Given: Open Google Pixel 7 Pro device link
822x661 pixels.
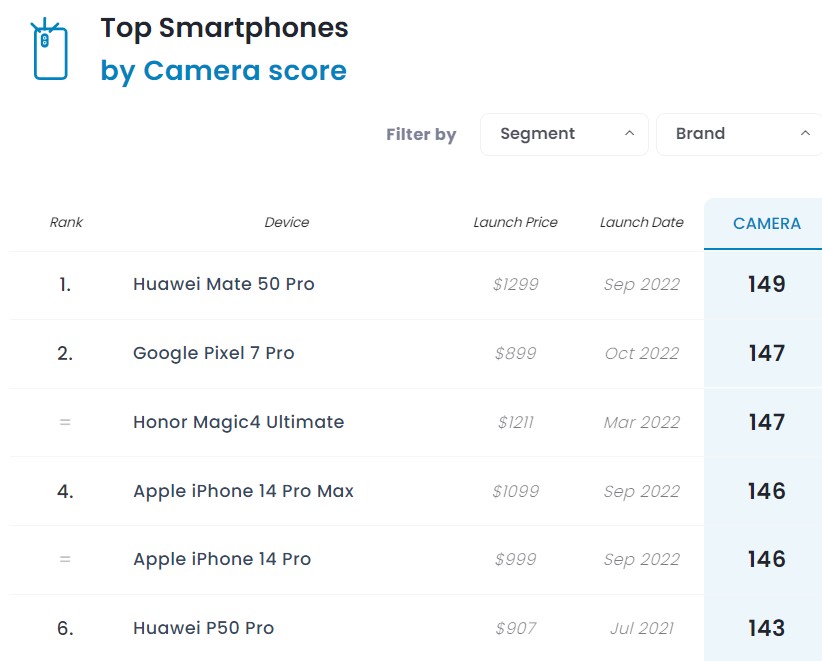Looking at the screenshot, I should [x=214, y=353].
